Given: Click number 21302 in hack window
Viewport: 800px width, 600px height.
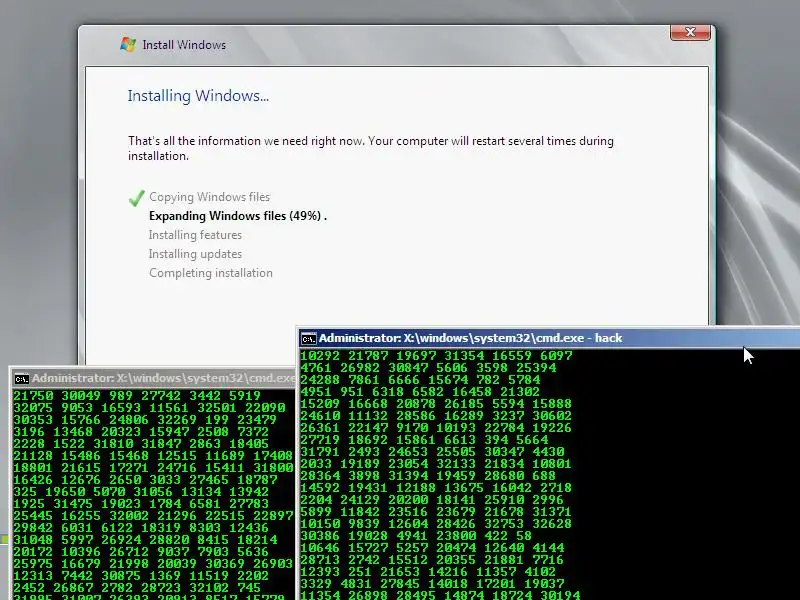Looking at the screenshot, I should tap(520, 392).
